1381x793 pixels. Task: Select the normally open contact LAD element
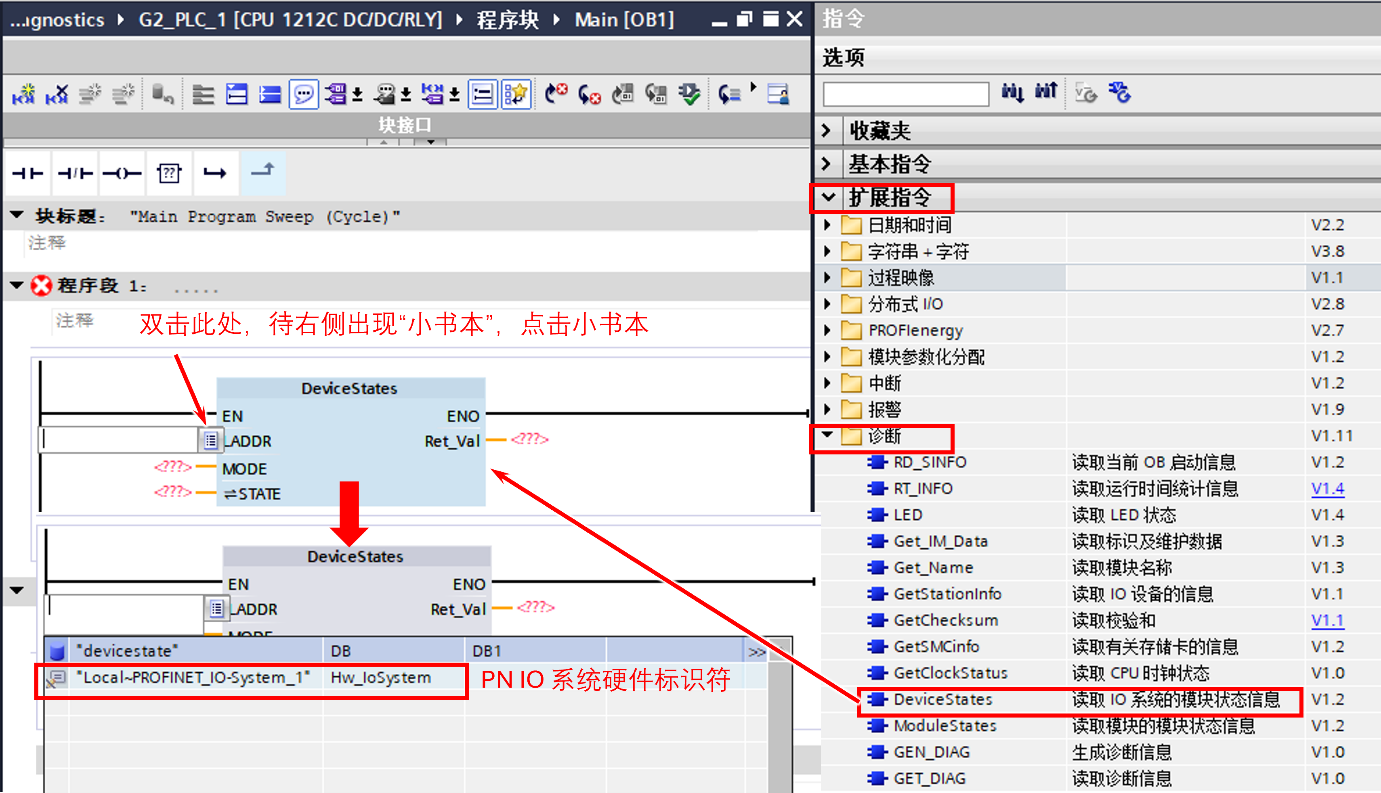click(27, 173)
